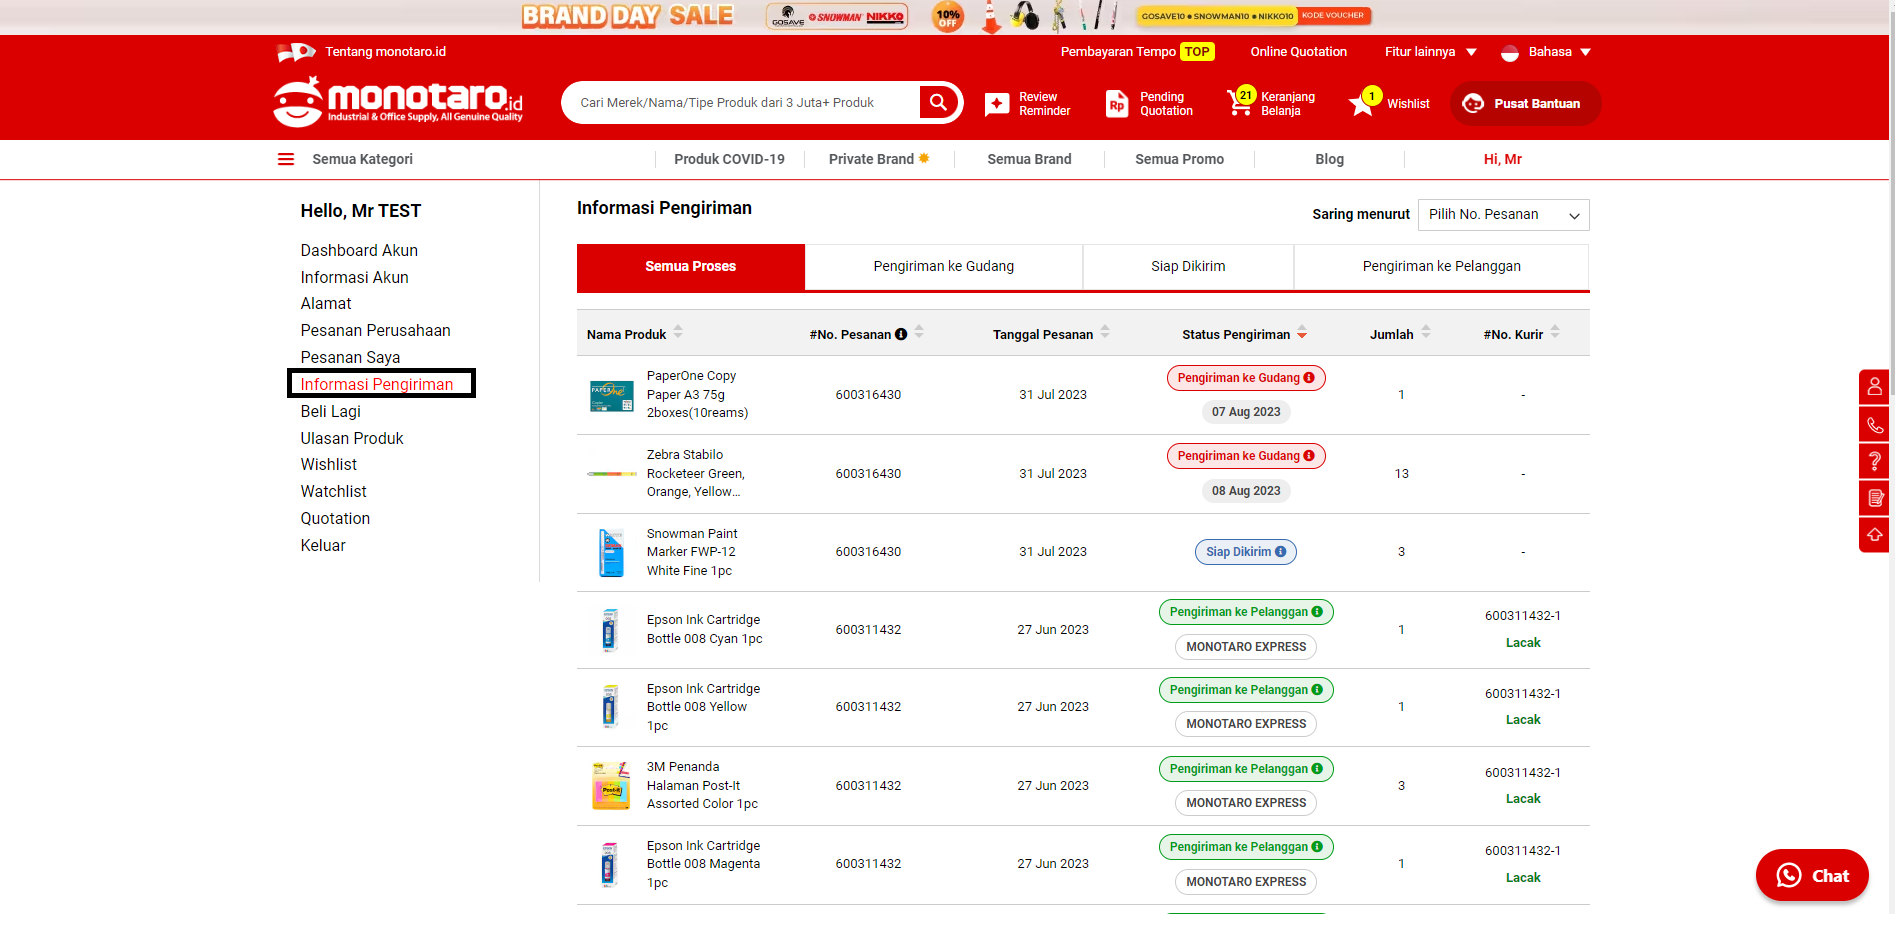Click Lacak for Epson Cyan order
The width and height of the screenshot is (1903, 934).
(1522, 643)
